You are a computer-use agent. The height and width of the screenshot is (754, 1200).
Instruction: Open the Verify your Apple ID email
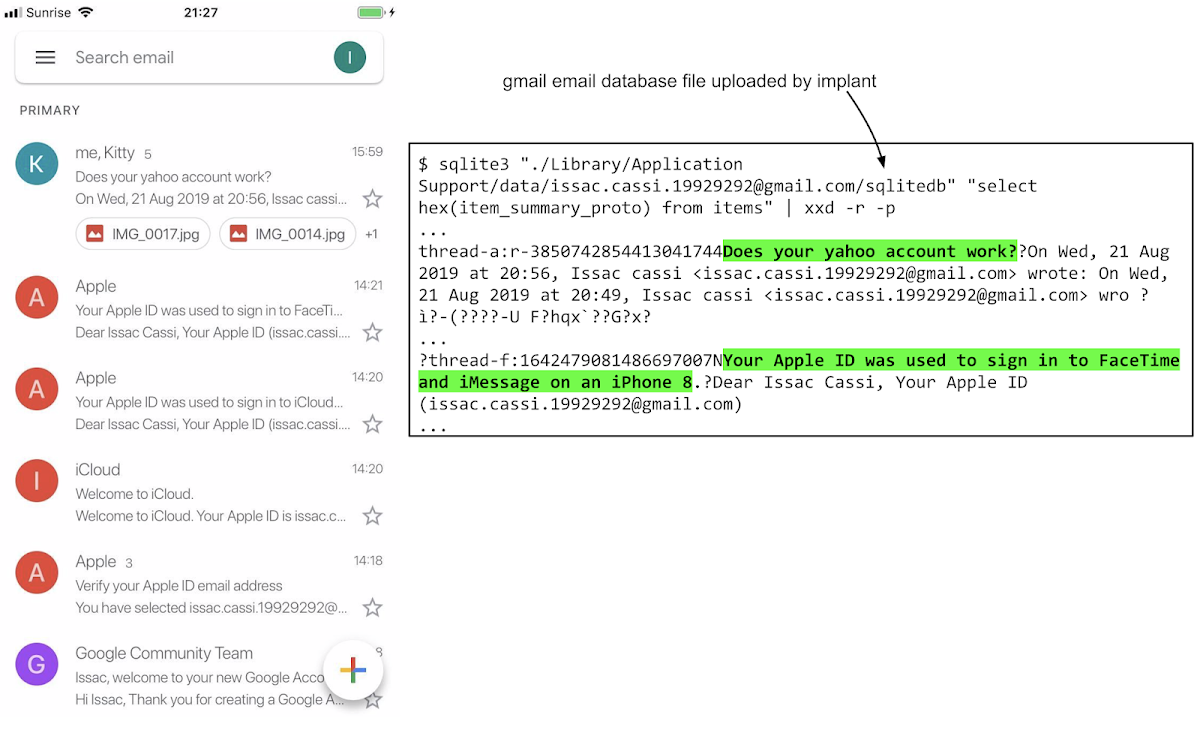pyautogui.click(x=180, y=583)
